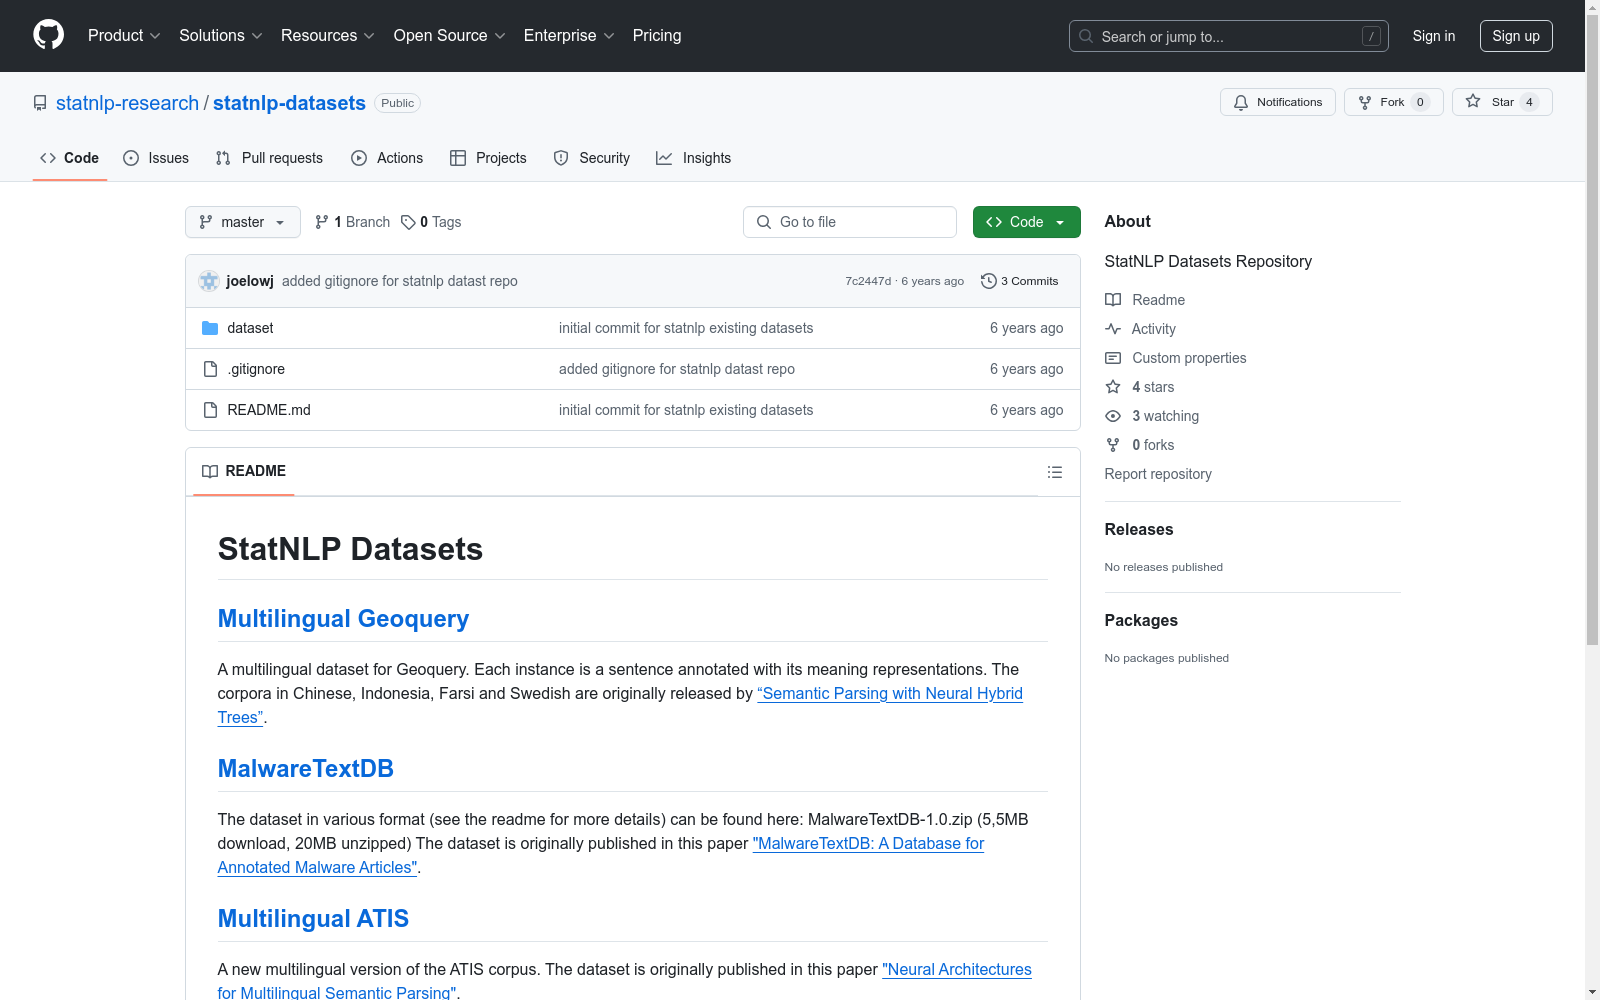Open the Actions tab
Viewport: 1600px width, 1000px height.
click(x=387, y=158)
